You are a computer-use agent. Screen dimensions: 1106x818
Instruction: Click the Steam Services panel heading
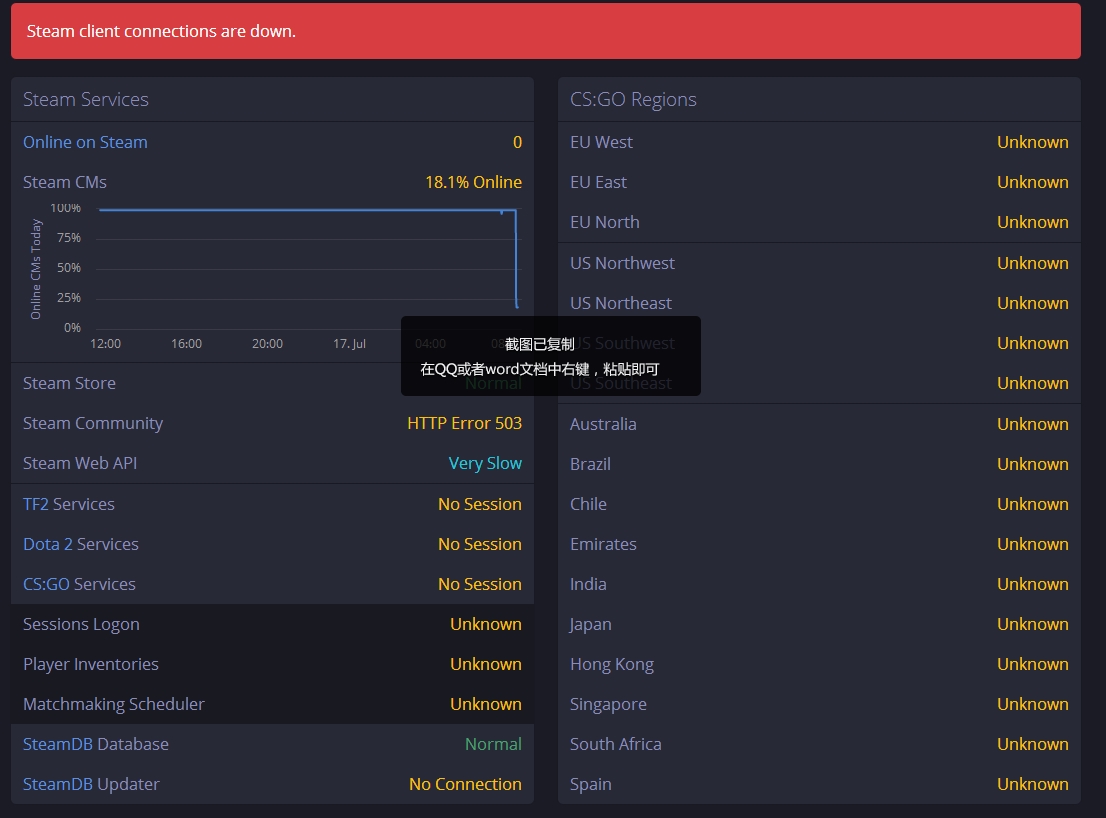tap(85, 99)
